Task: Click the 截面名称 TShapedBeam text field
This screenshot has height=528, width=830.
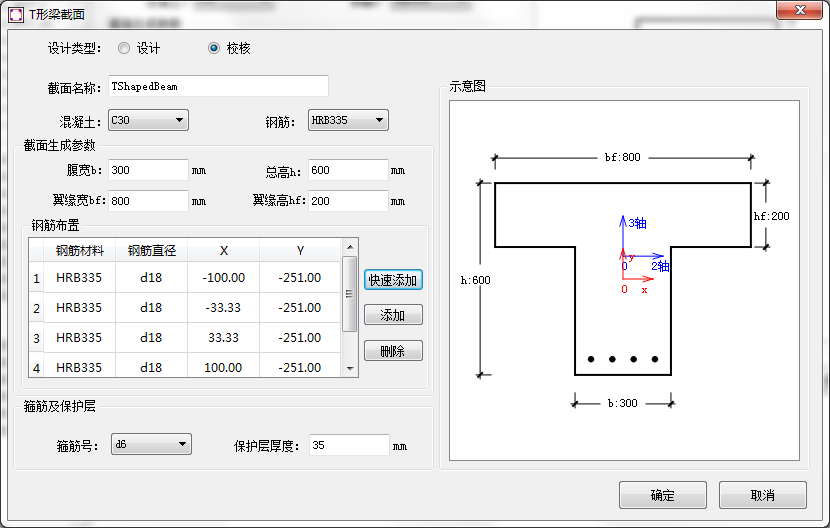Action: [218, 87]
